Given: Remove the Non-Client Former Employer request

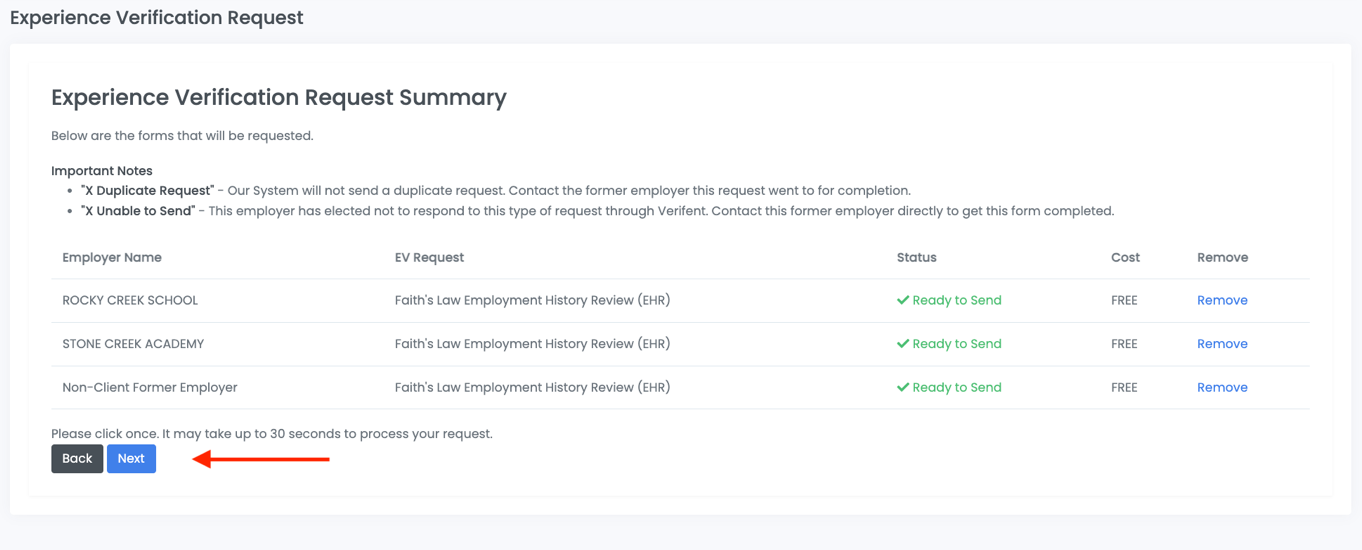Looking at the screenshot, I should tap(1221, 387).
